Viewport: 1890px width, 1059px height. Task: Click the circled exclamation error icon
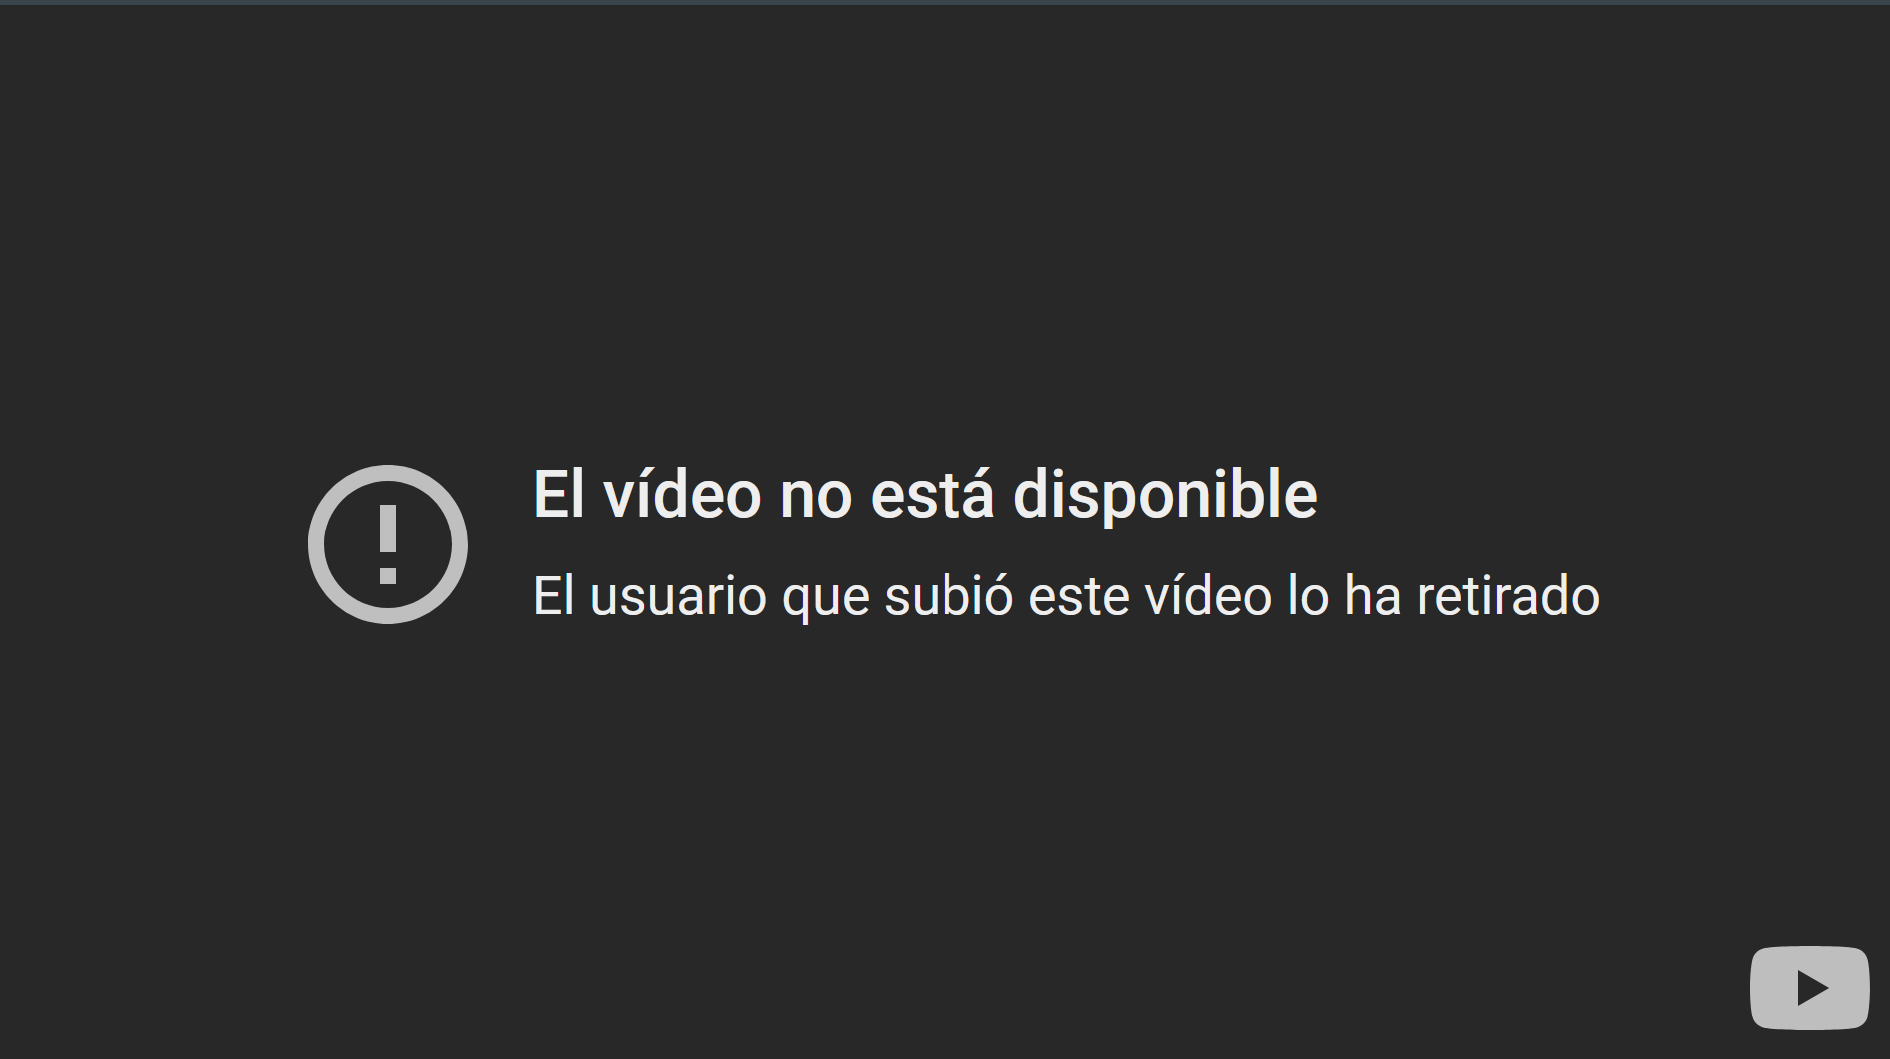pyautogui.click(x=388, y=544)
